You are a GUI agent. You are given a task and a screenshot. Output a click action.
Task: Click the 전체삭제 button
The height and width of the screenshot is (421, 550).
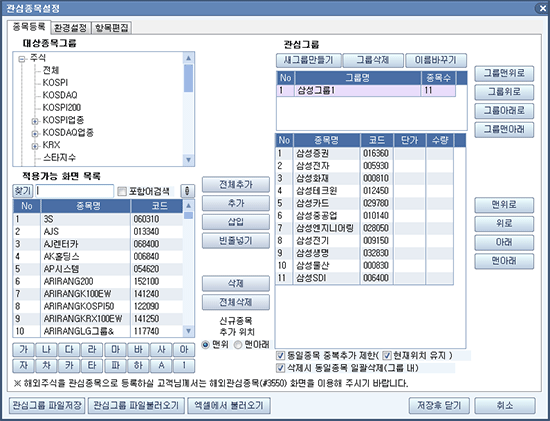tap(236, 302)
